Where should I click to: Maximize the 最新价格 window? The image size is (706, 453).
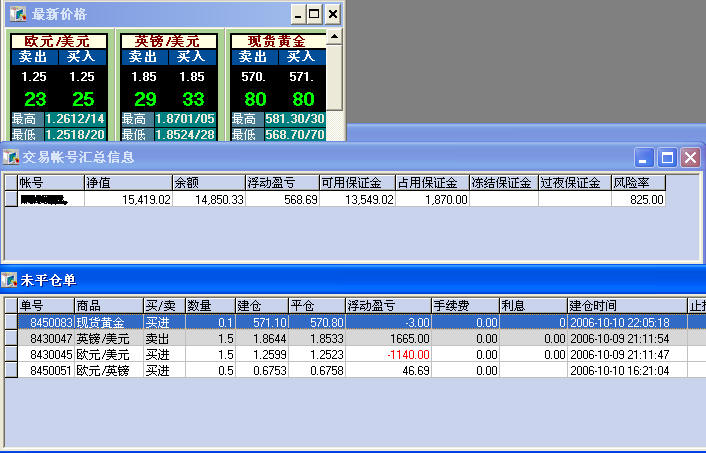[314, 14]
